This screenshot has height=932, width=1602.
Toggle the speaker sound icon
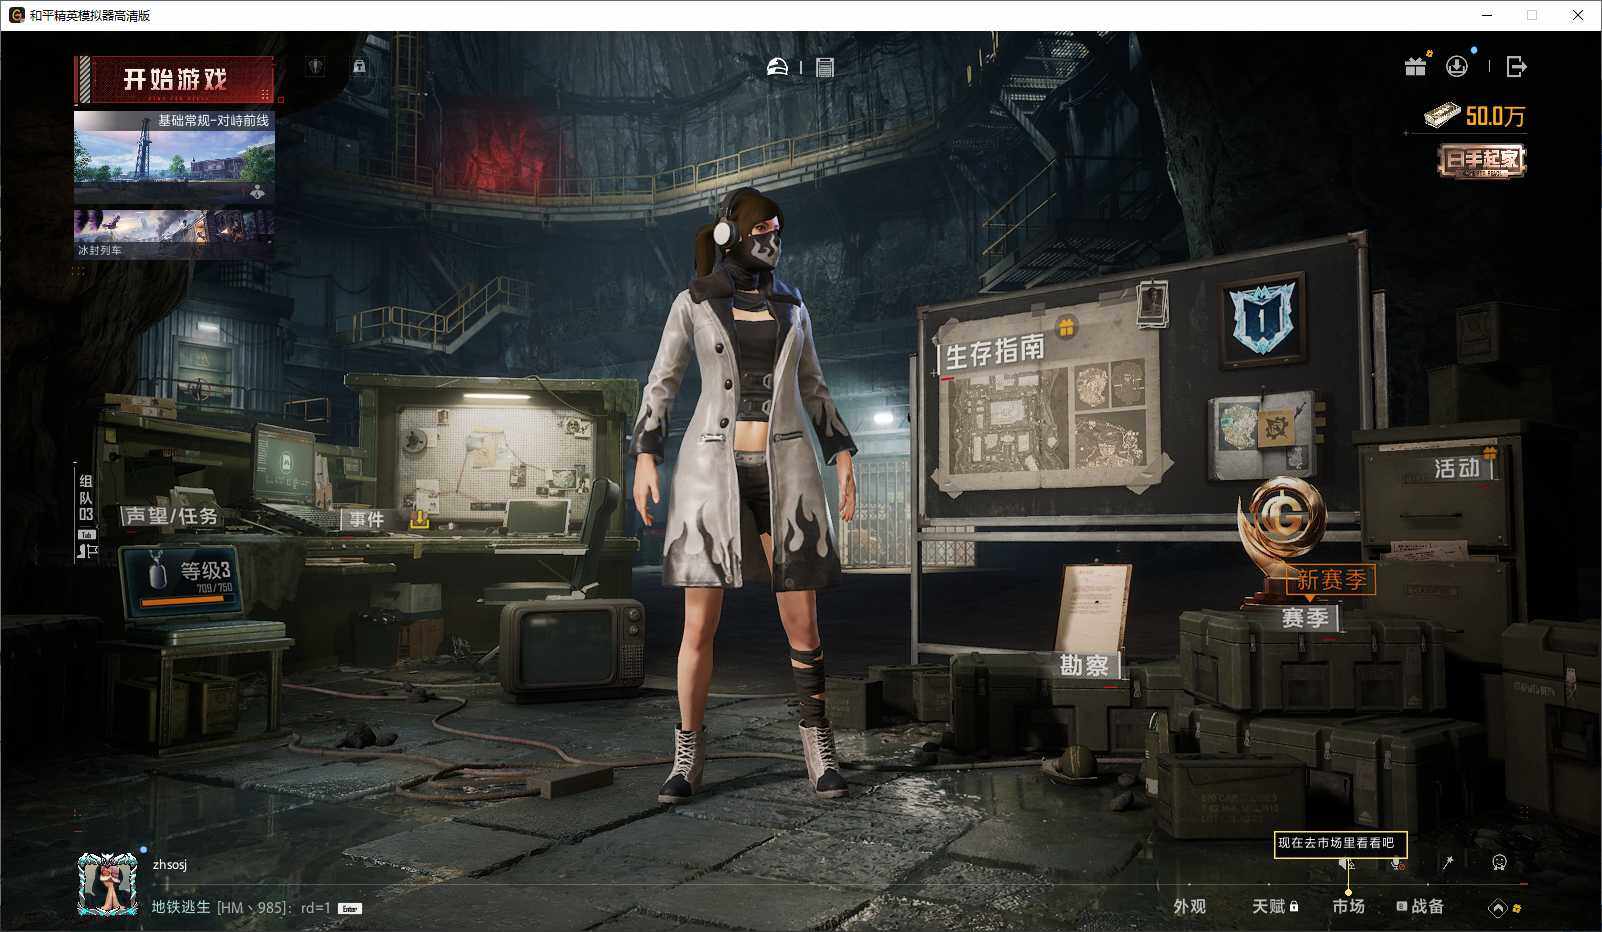(x=1347, y=863)
